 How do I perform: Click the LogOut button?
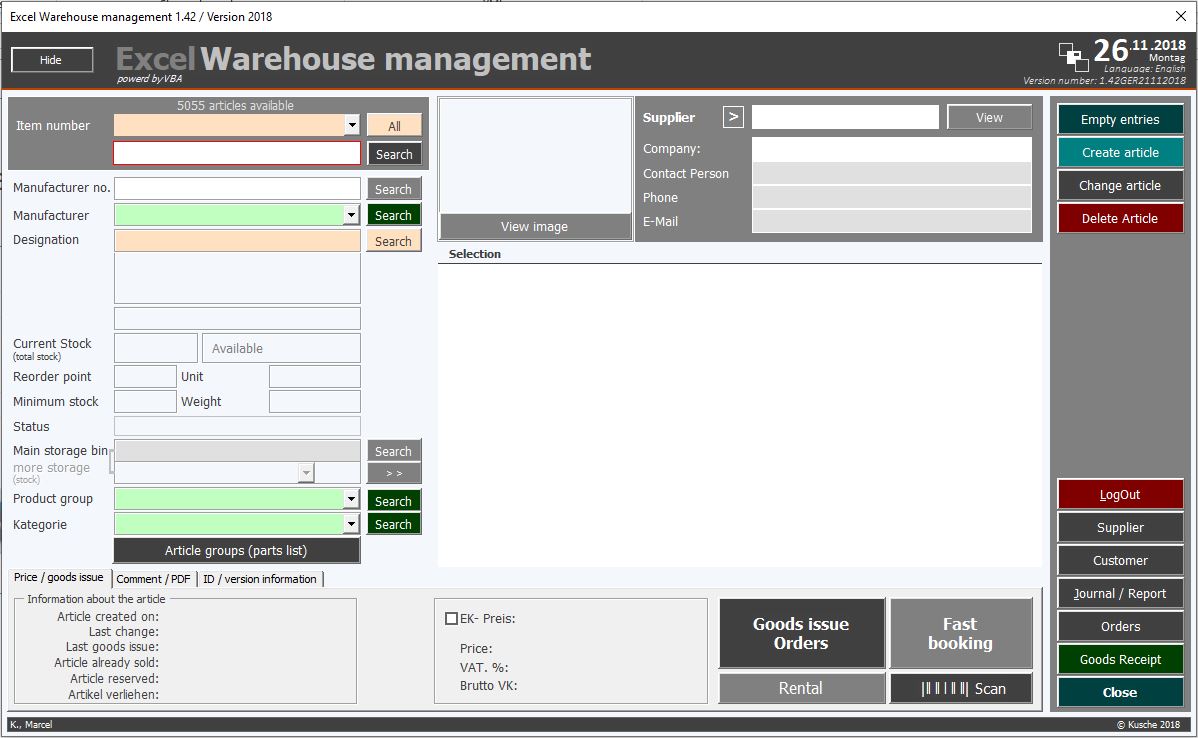click(1119, 493)
